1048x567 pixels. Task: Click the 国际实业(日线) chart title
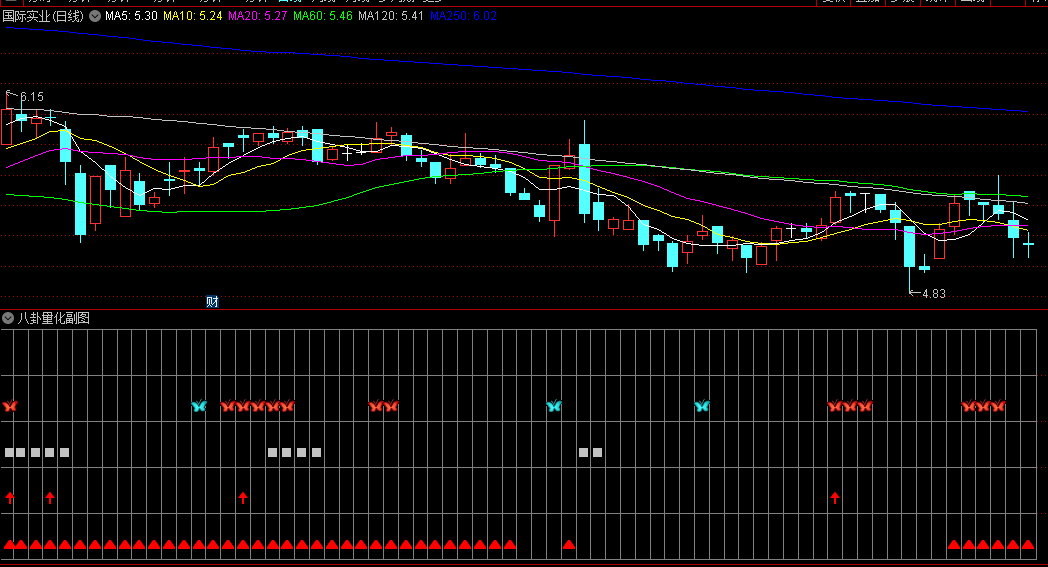tap(43, 17)
